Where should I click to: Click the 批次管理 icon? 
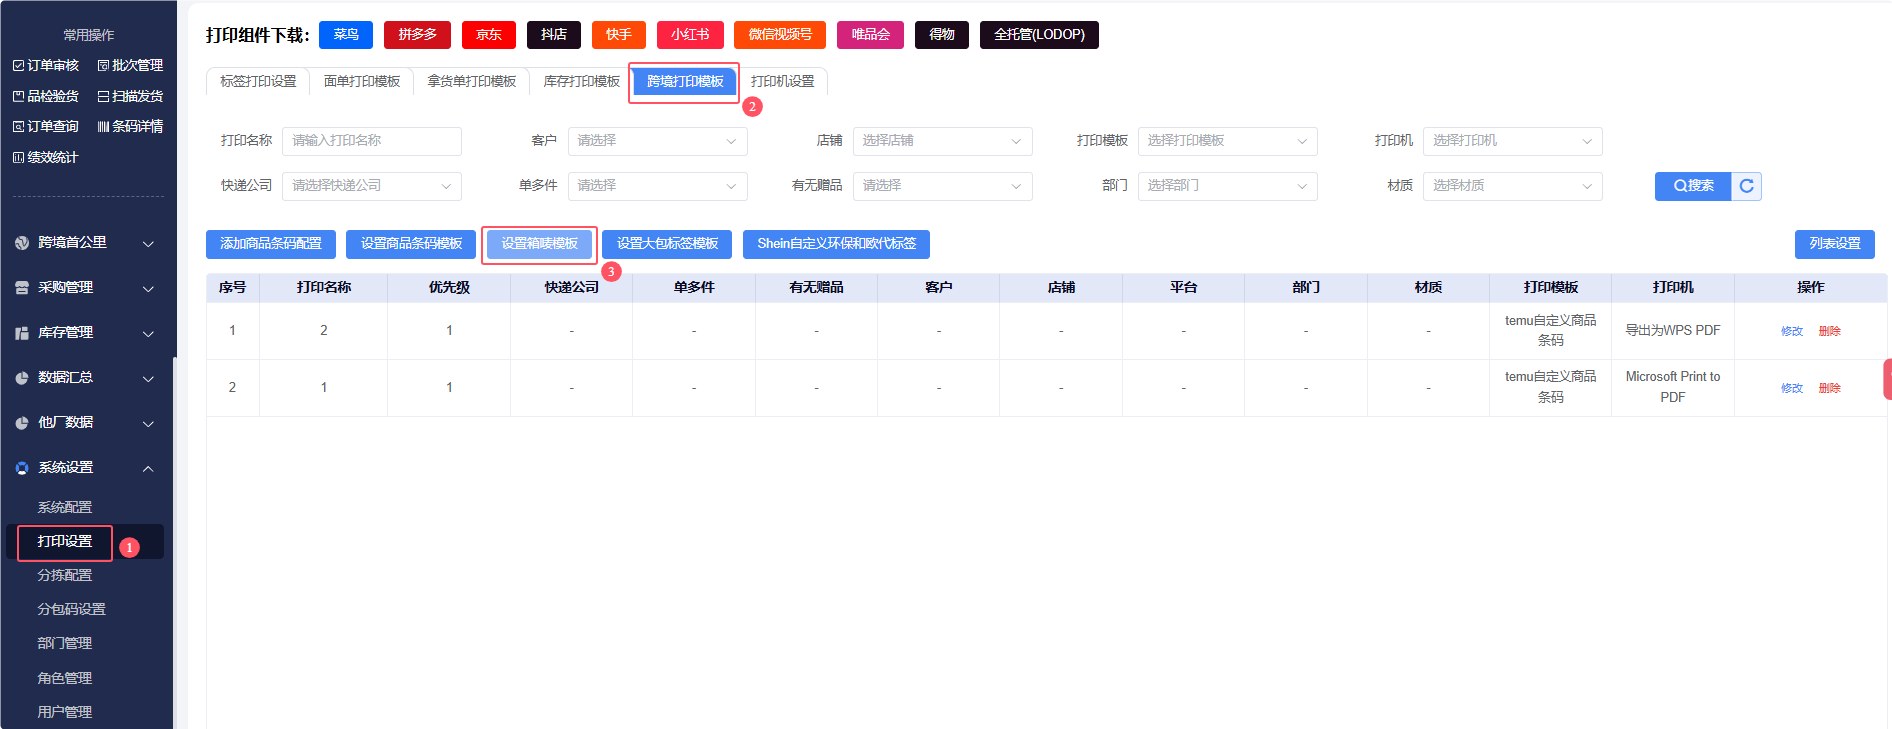coord(103,66)
